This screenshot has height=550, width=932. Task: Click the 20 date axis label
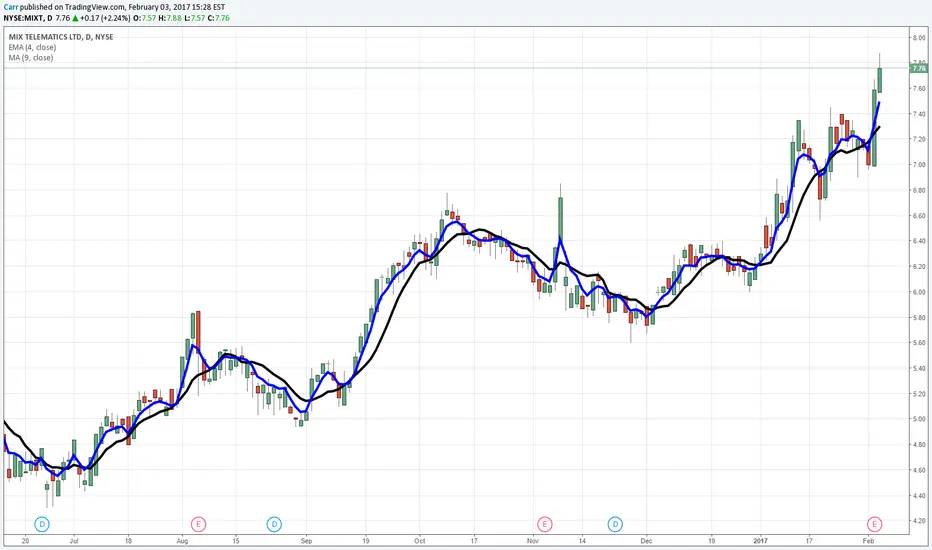click(25, 541)
